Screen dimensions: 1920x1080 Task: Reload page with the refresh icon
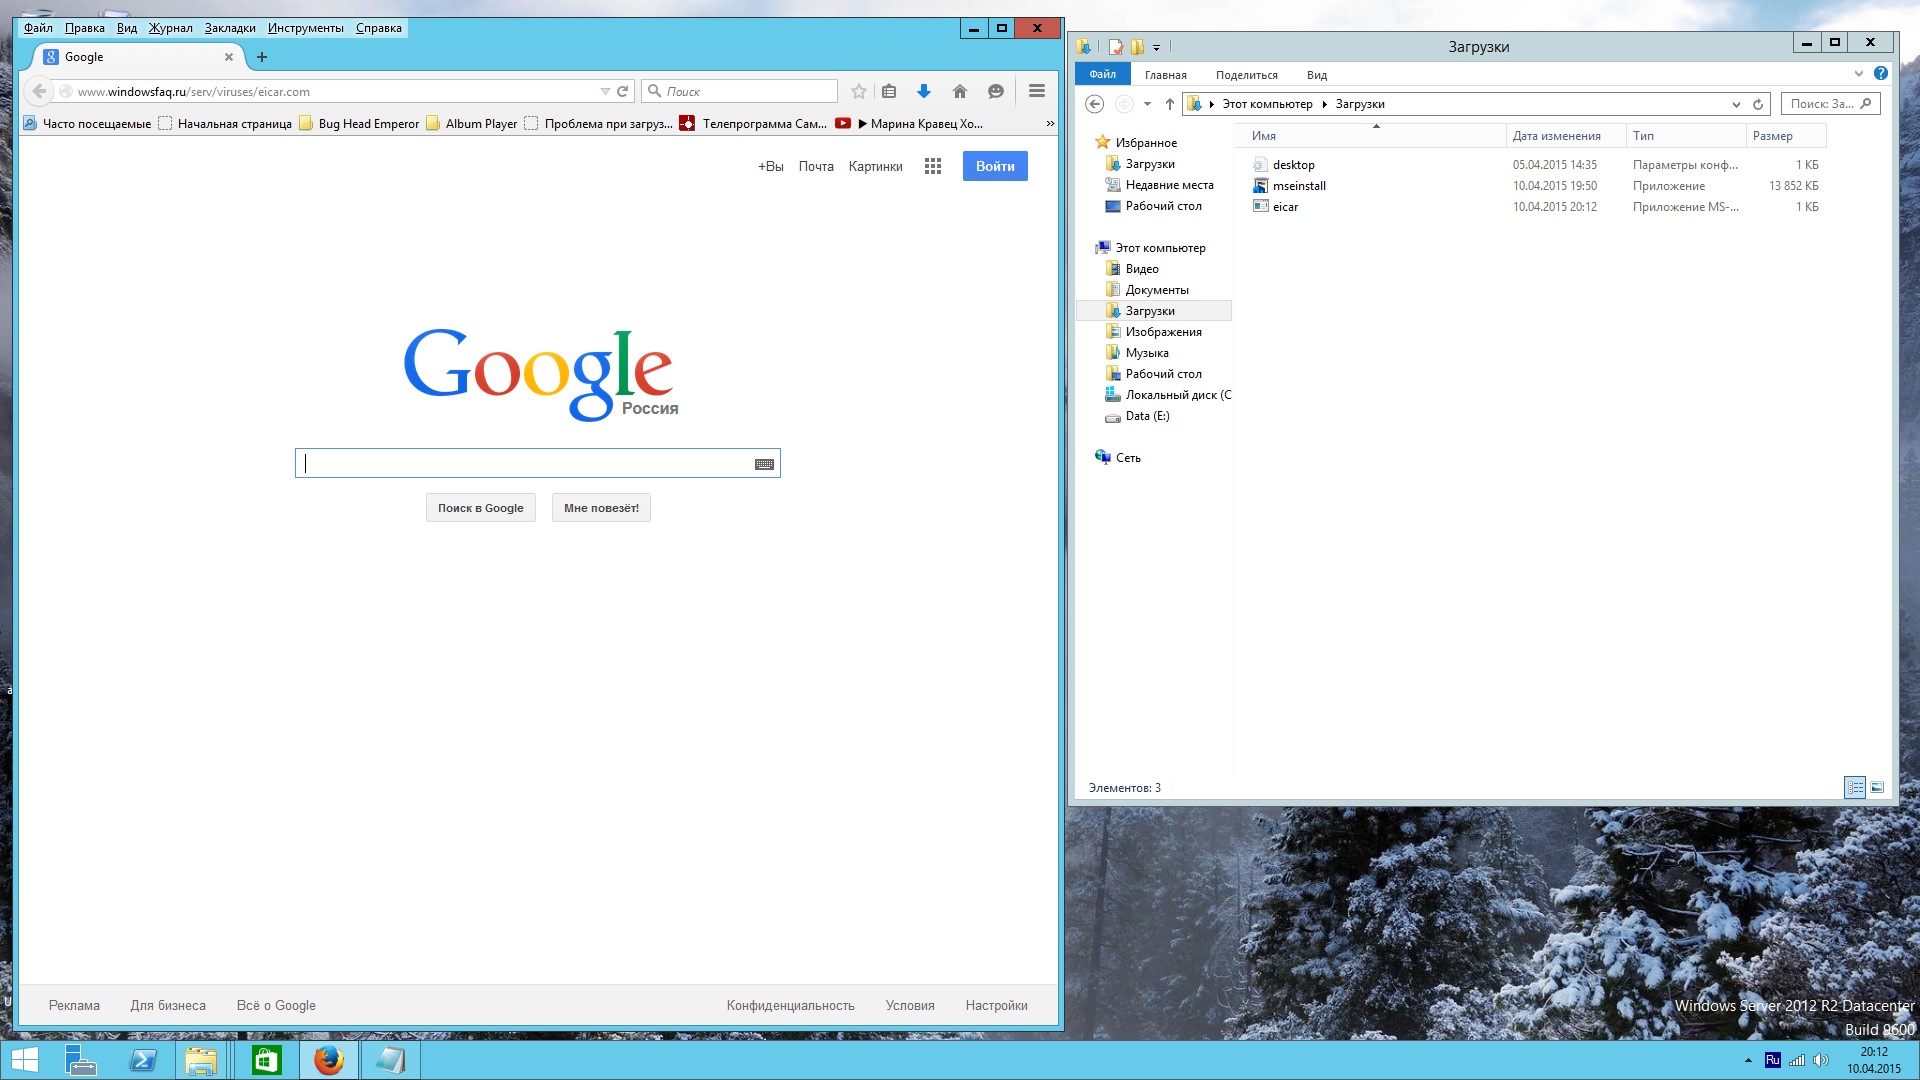[x=622, y=91]
